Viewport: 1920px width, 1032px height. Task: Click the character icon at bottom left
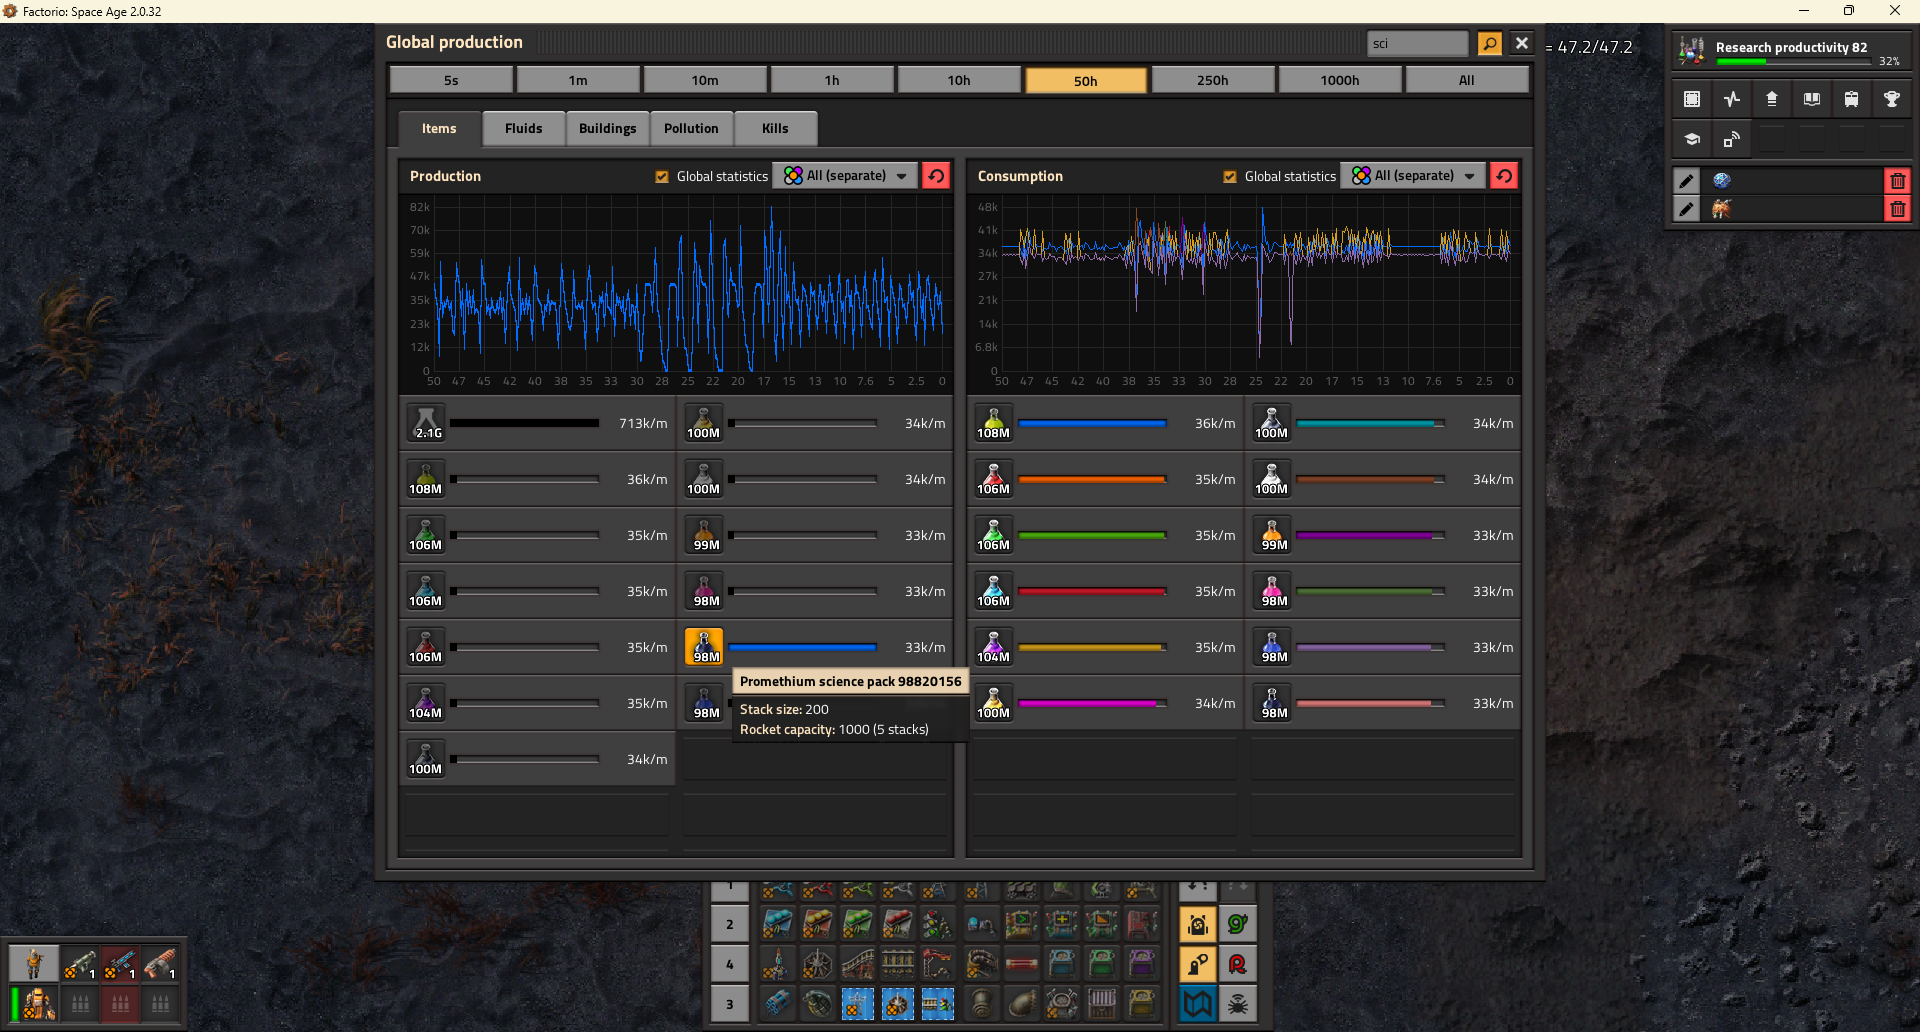point(34,963)
